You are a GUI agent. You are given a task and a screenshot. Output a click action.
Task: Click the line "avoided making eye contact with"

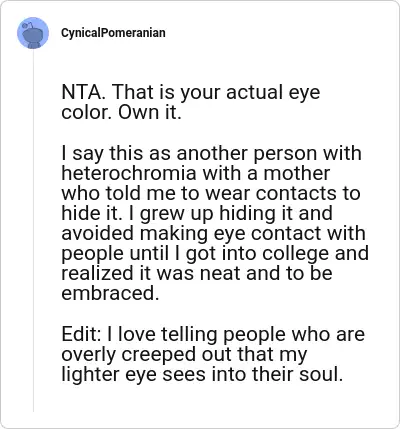[x=214, y=233]
